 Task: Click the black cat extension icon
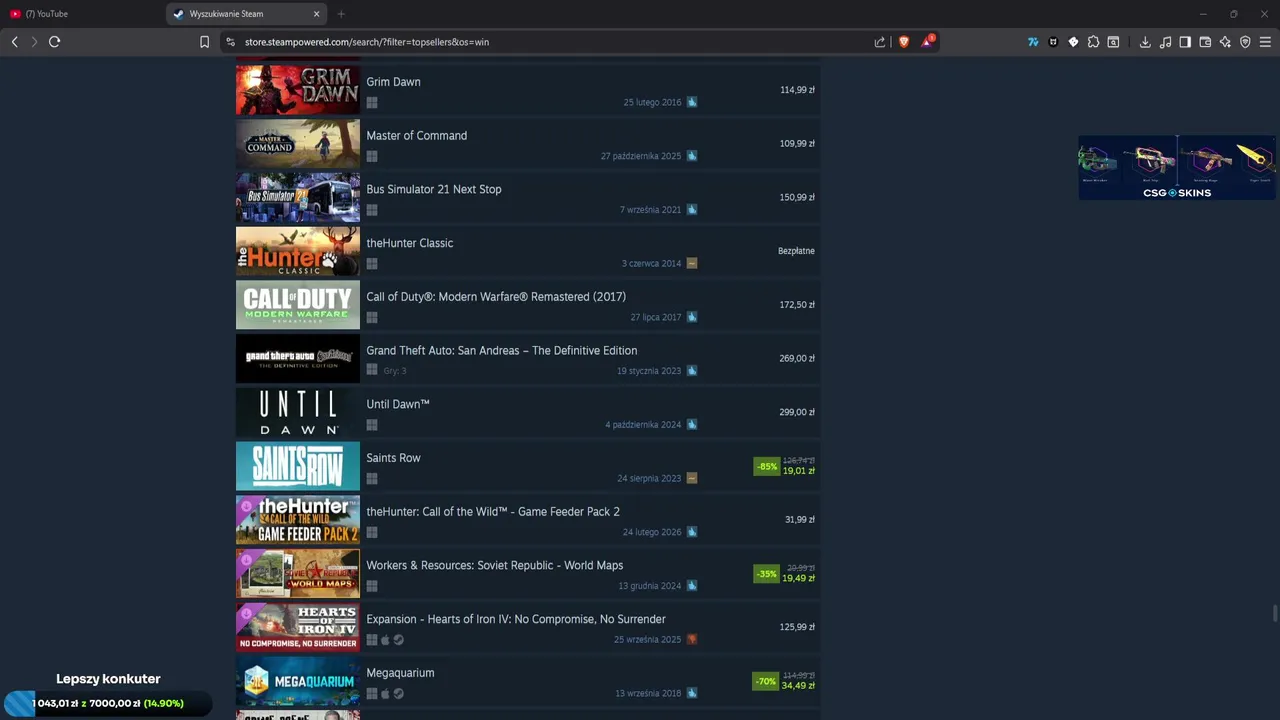(1053, 42)
